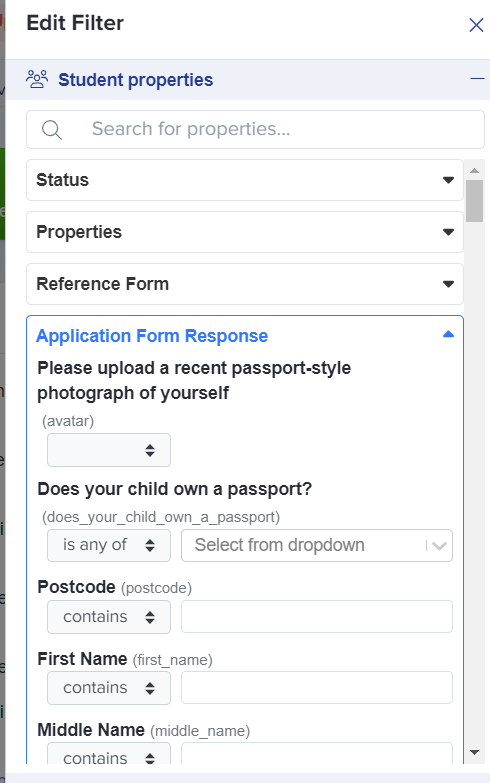This screenshot has width=490, height=783.
Task: Collapse Student properties with minus icon
Action: click(x=477, y=79)
